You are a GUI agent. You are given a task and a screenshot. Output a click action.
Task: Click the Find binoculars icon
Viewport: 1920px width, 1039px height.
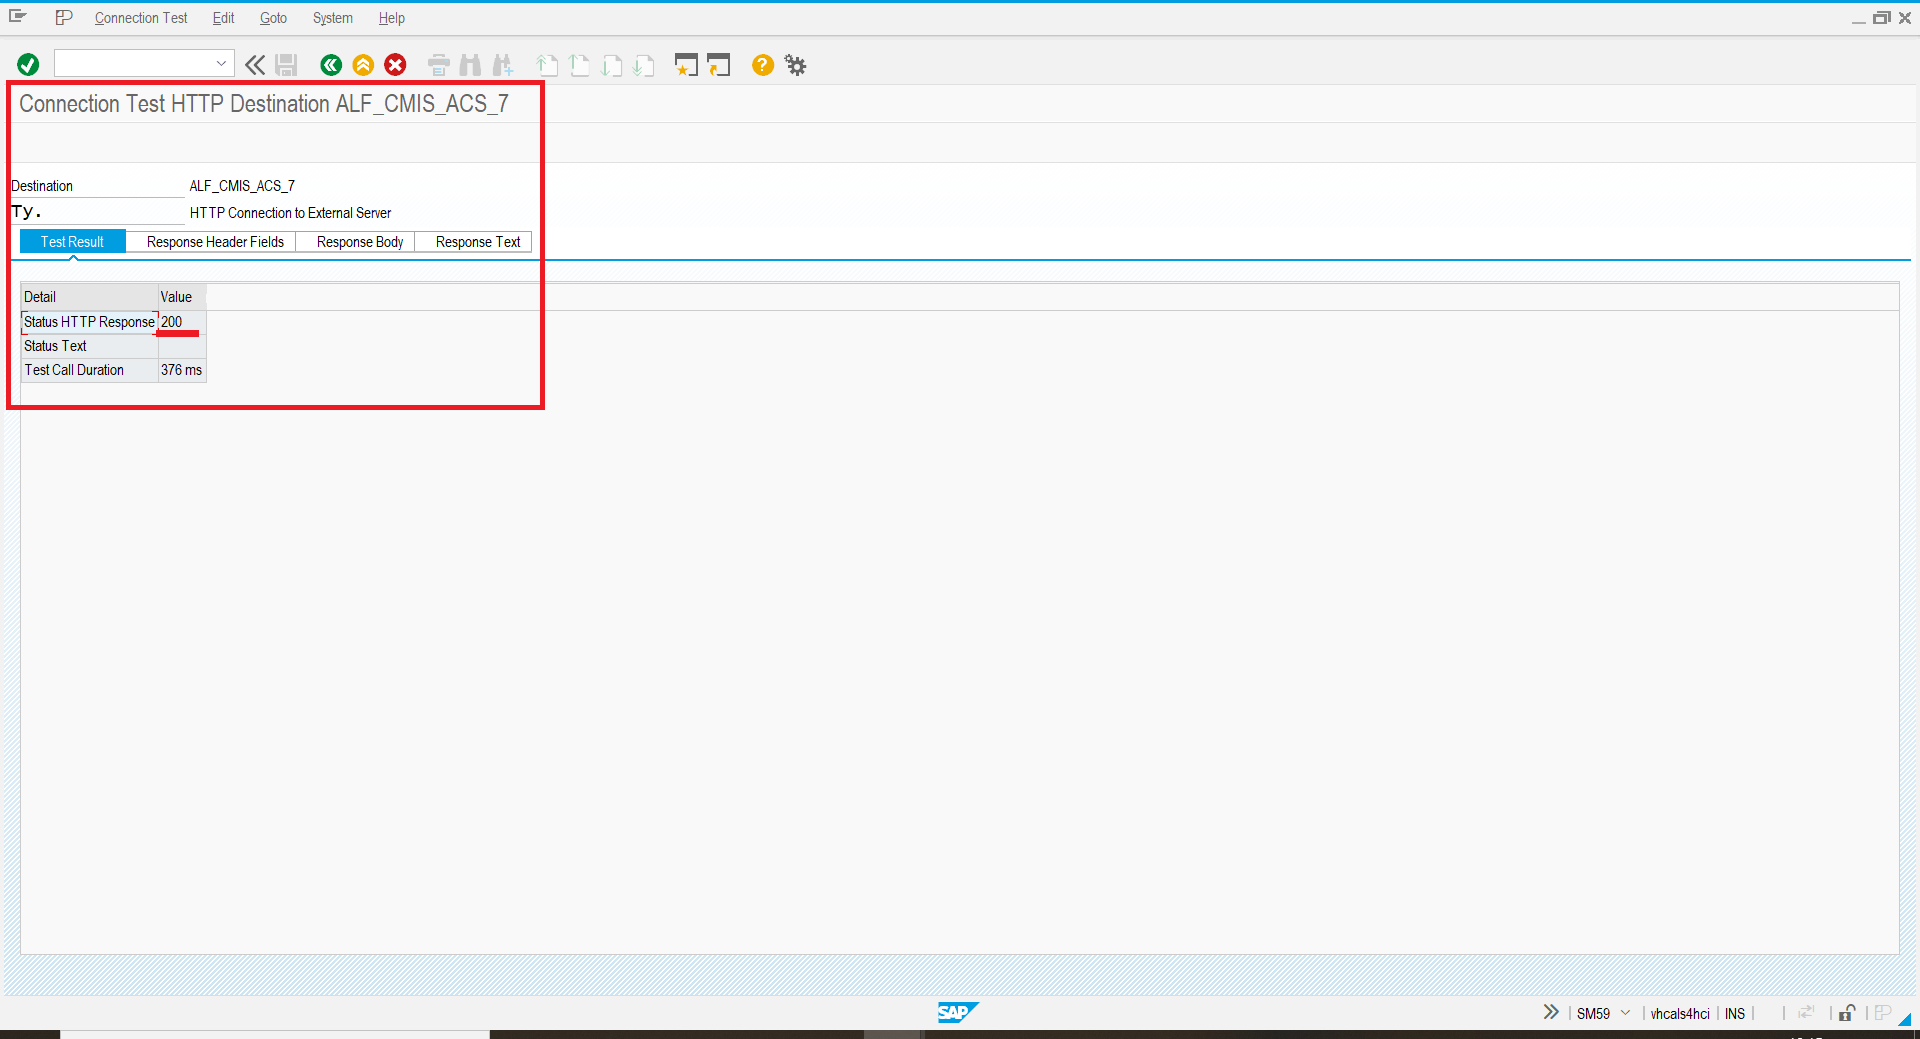tap(470, 65)
